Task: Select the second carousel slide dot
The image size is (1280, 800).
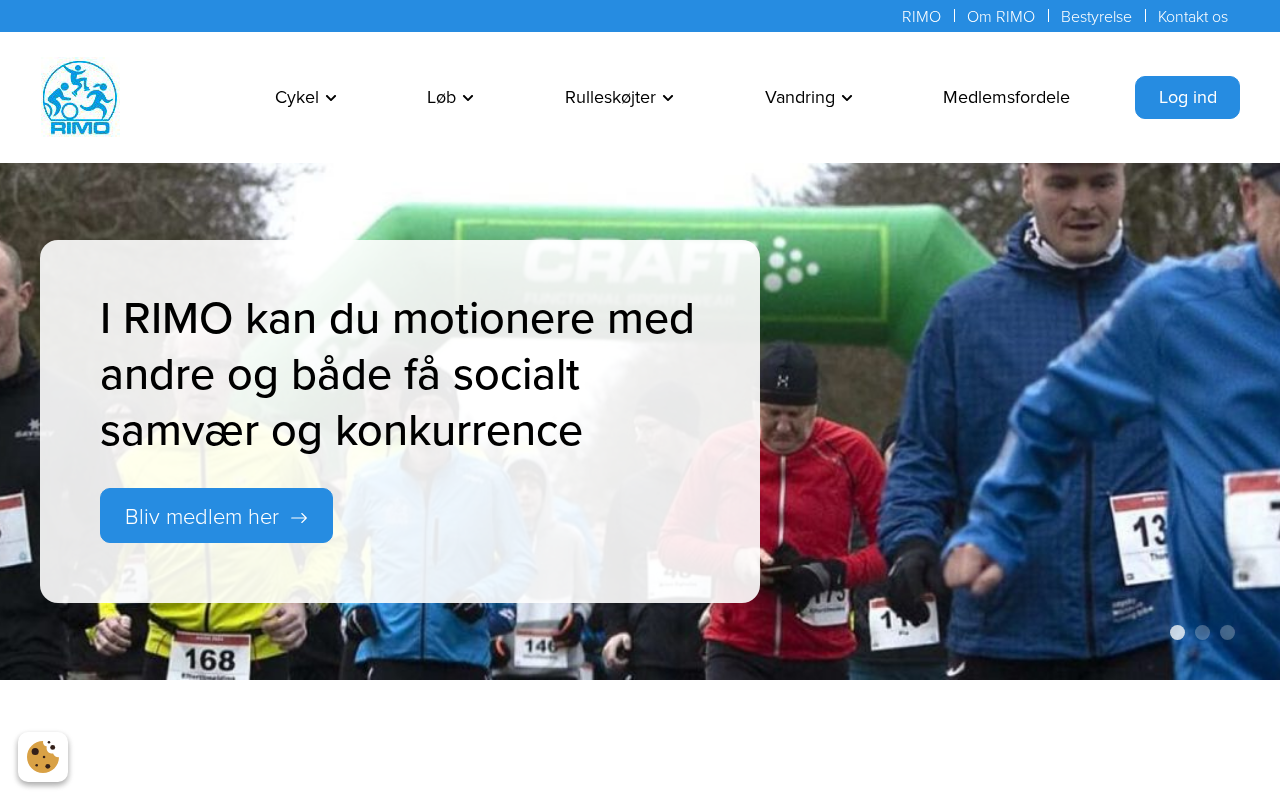Action: coord(1202,632)
